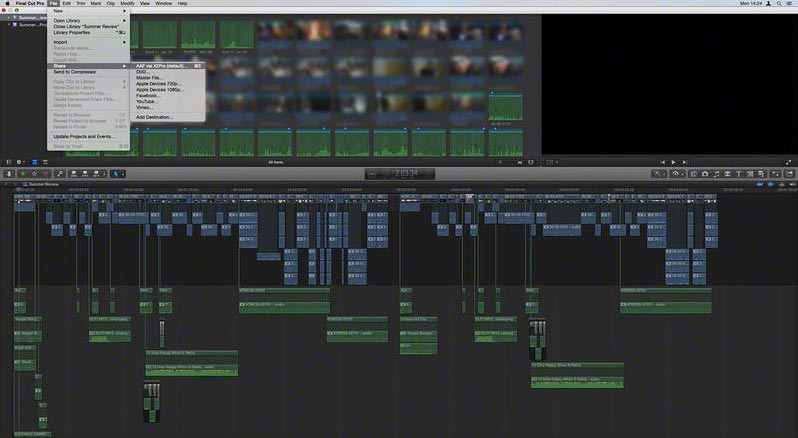Open the Themes Browser icon
Viewport: 798px width, 438px height.
761,174
